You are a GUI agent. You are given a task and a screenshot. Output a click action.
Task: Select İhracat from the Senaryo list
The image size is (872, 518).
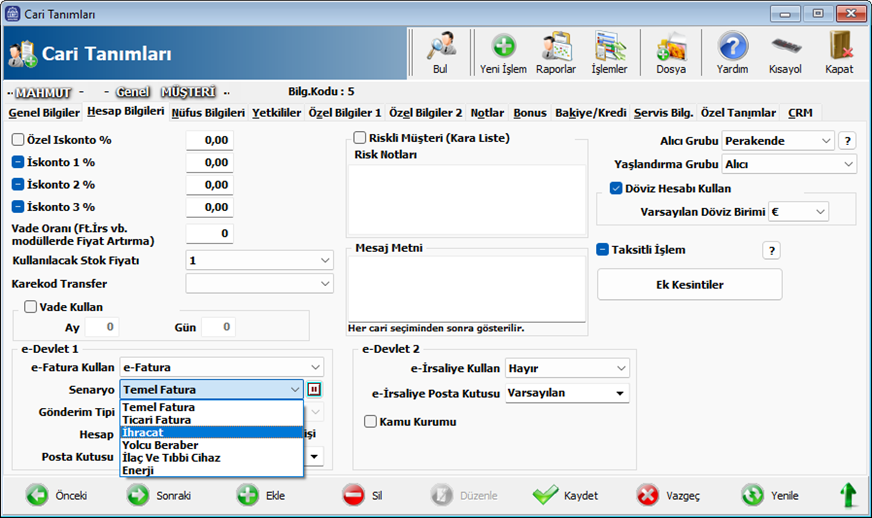[x=146, y=433]
